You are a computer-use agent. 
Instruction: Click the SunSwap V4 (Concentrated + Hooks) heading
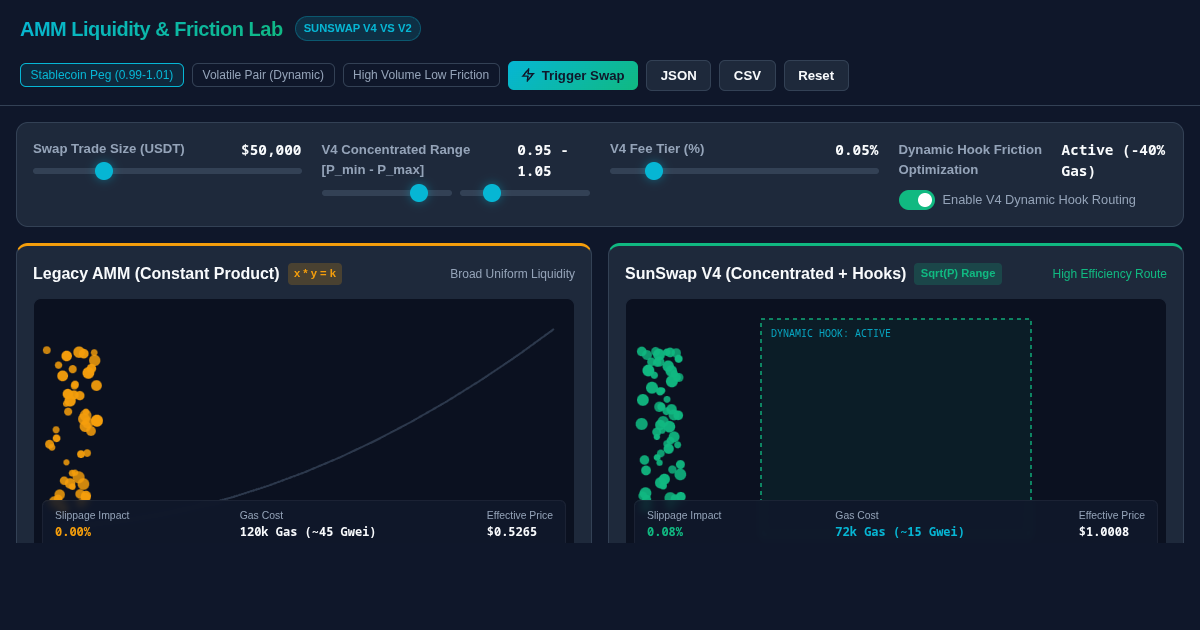pos(766,274)
